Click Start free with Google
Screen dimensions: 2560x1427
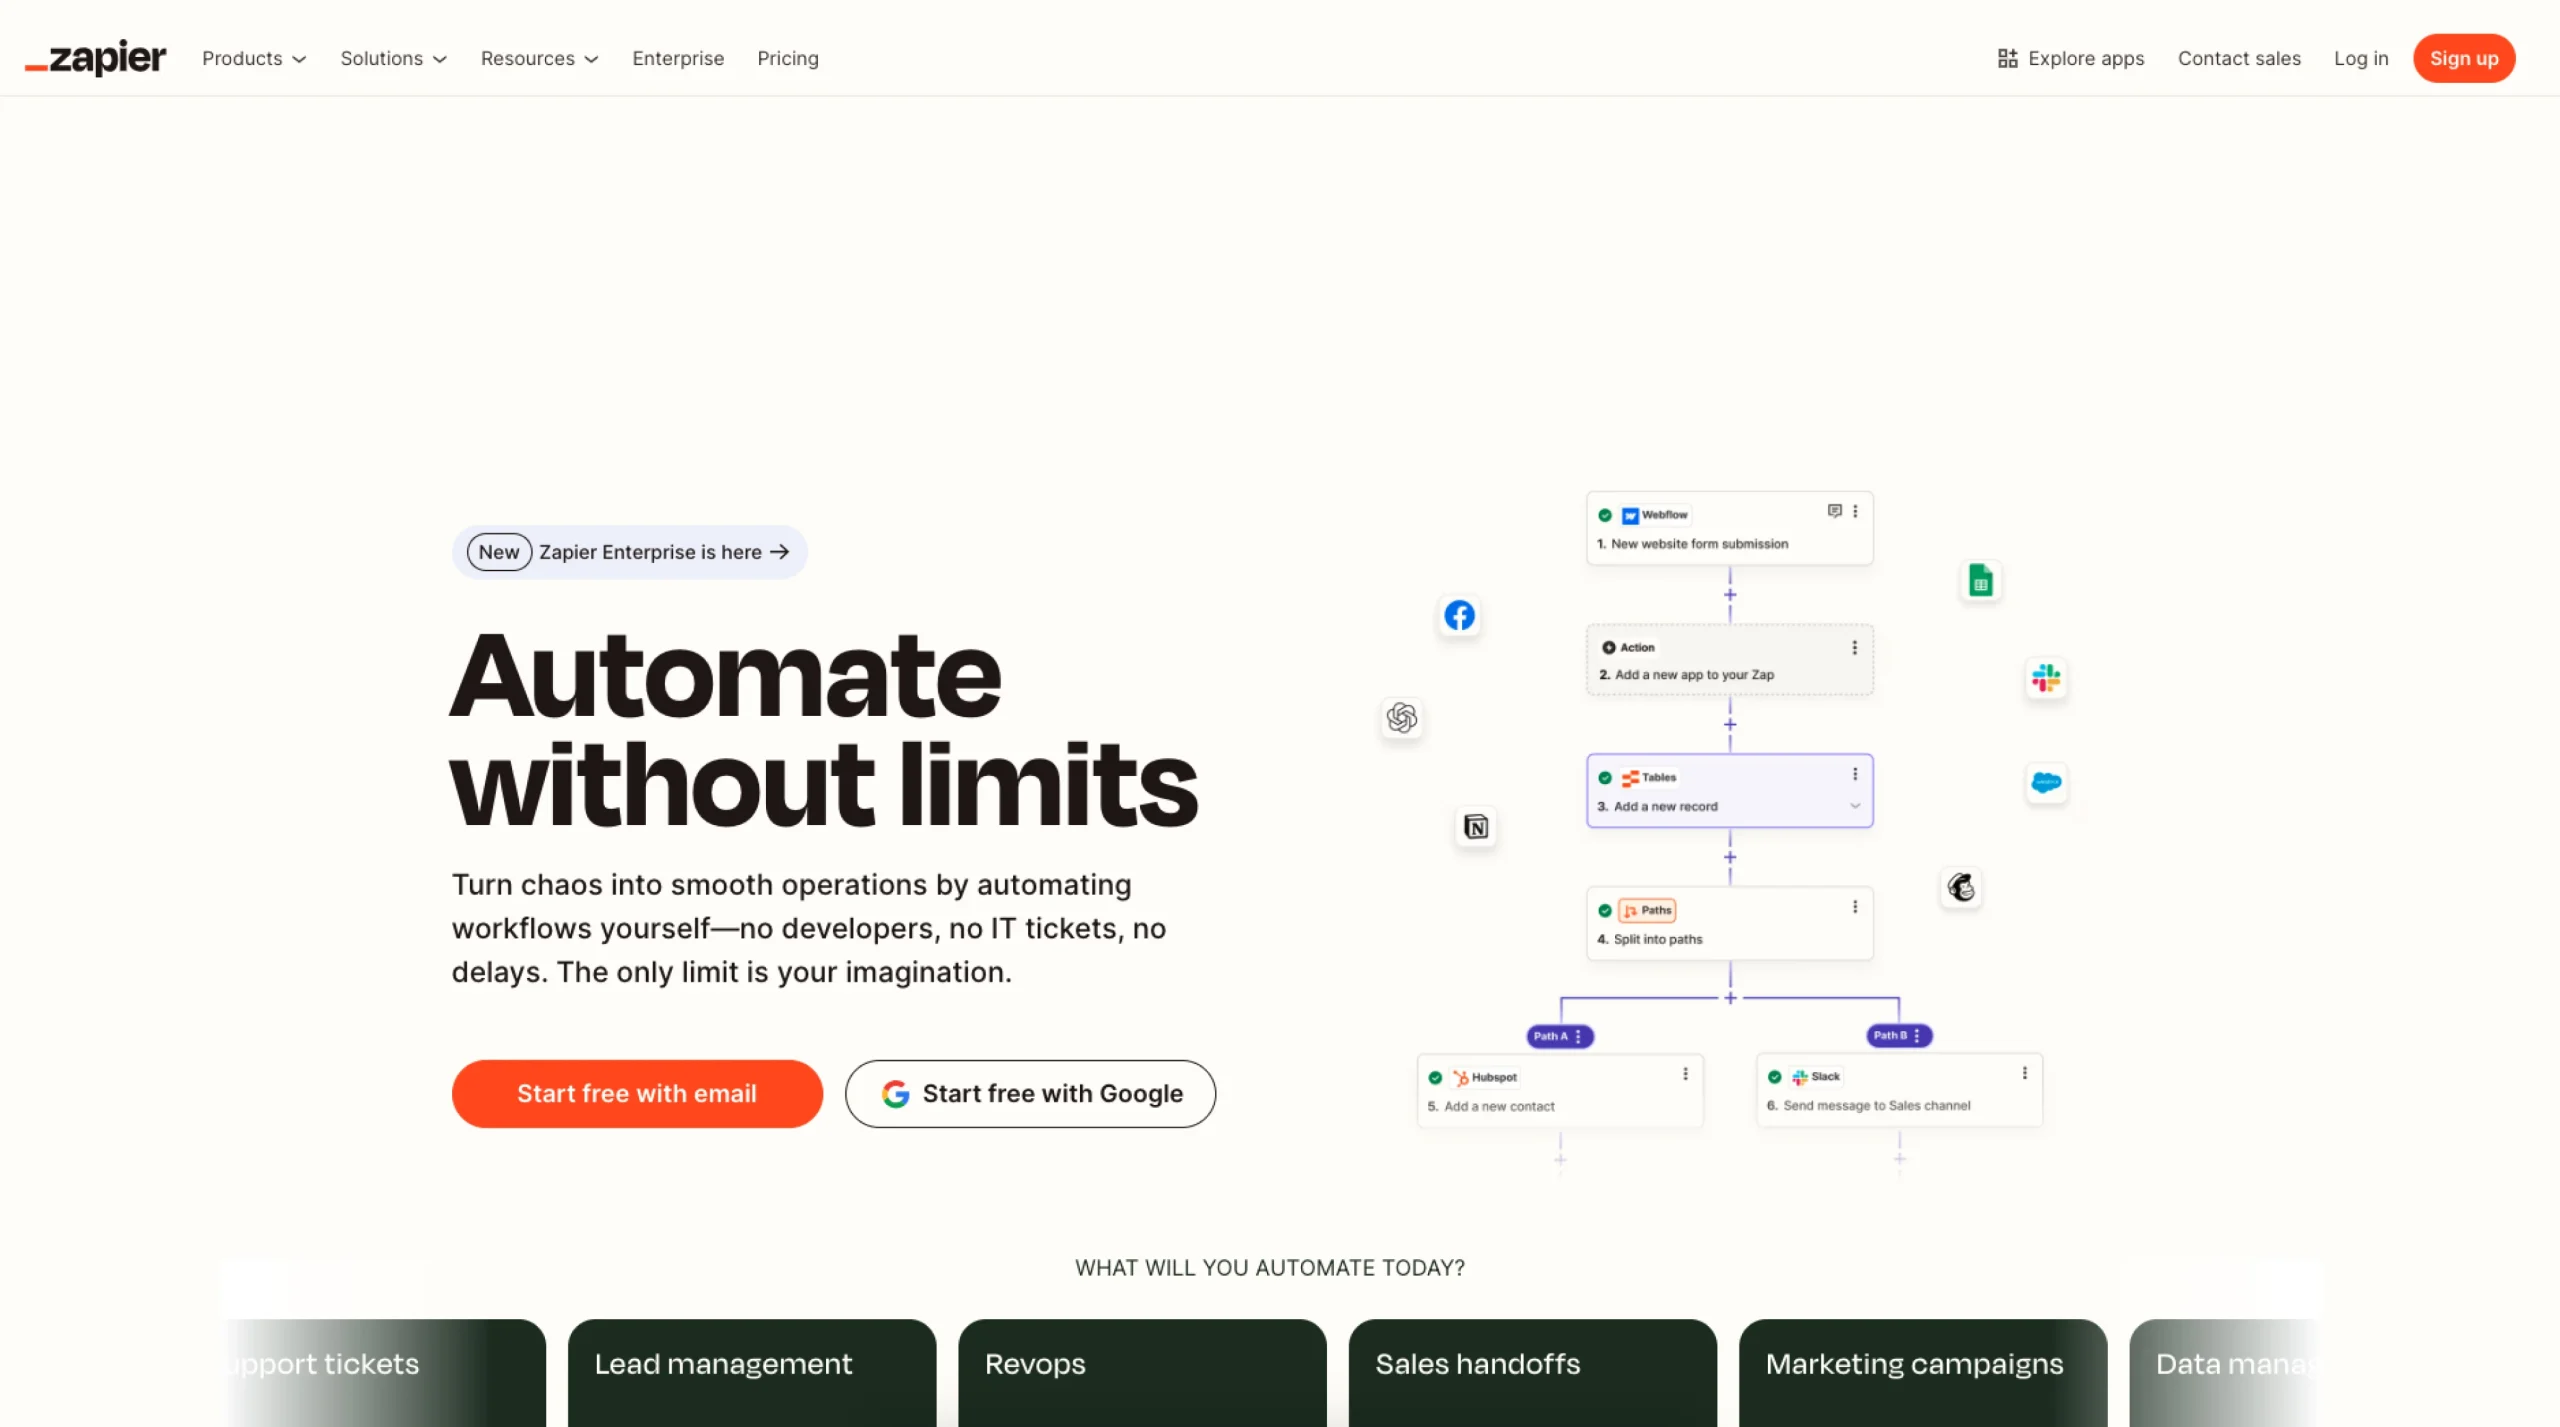(1030, 1093)
